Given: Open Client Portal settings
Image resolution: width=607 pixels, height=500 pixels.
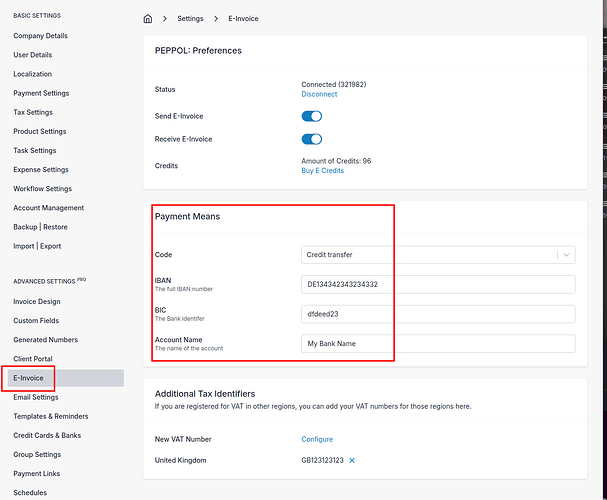Looking at the screenshot, I should [33, 359].
